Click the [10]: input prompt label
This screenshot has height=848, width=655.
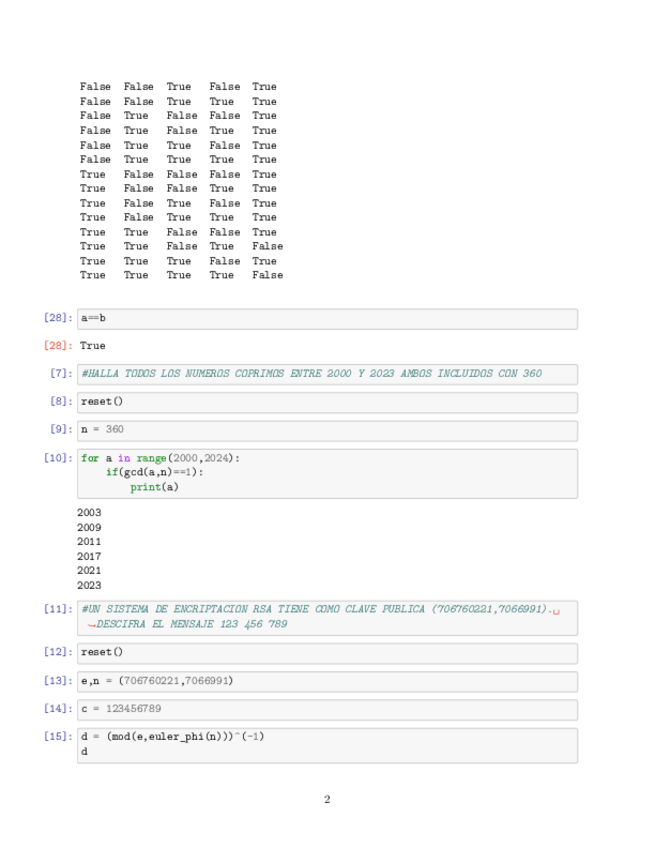[x=58, y=458]
